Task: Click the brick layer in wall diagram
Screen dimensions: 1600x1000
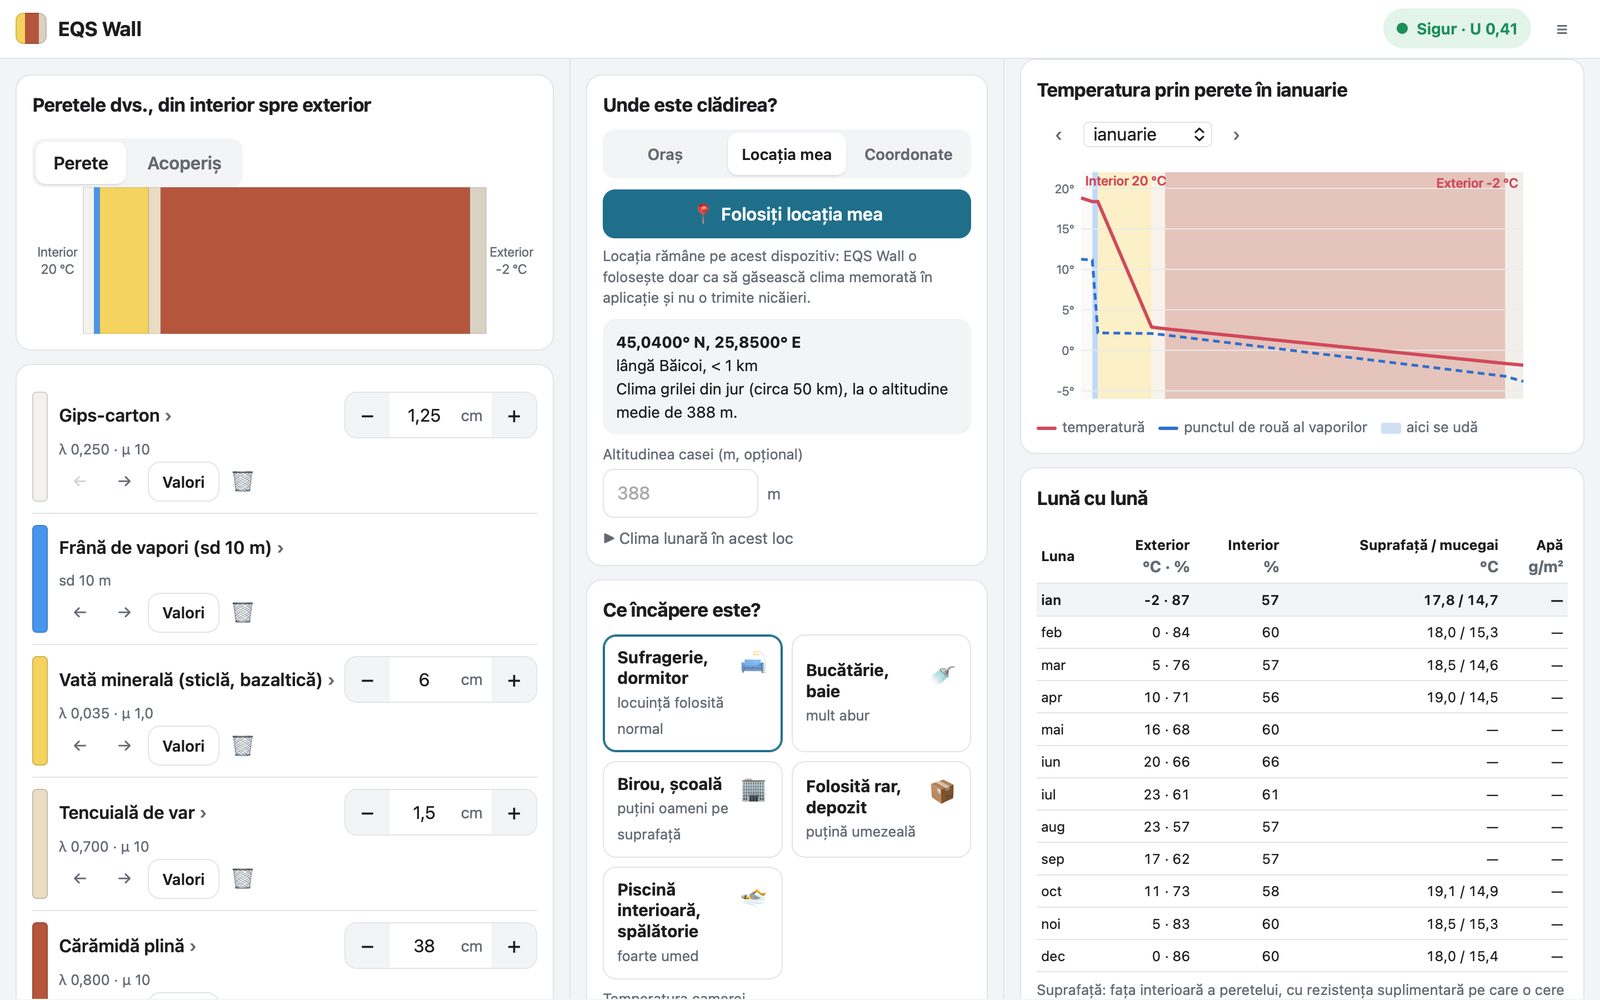Action: pyautogui.click(x=315, y=260)
